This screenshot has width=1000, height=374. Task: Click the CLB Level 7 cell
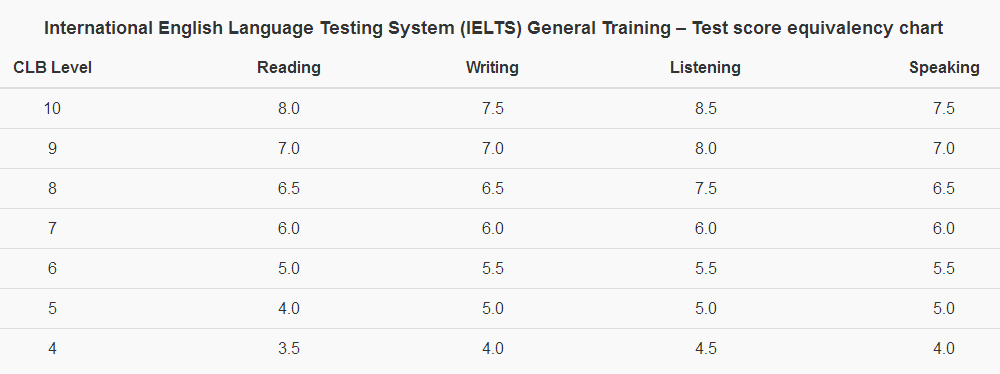(x=52, y=228)
